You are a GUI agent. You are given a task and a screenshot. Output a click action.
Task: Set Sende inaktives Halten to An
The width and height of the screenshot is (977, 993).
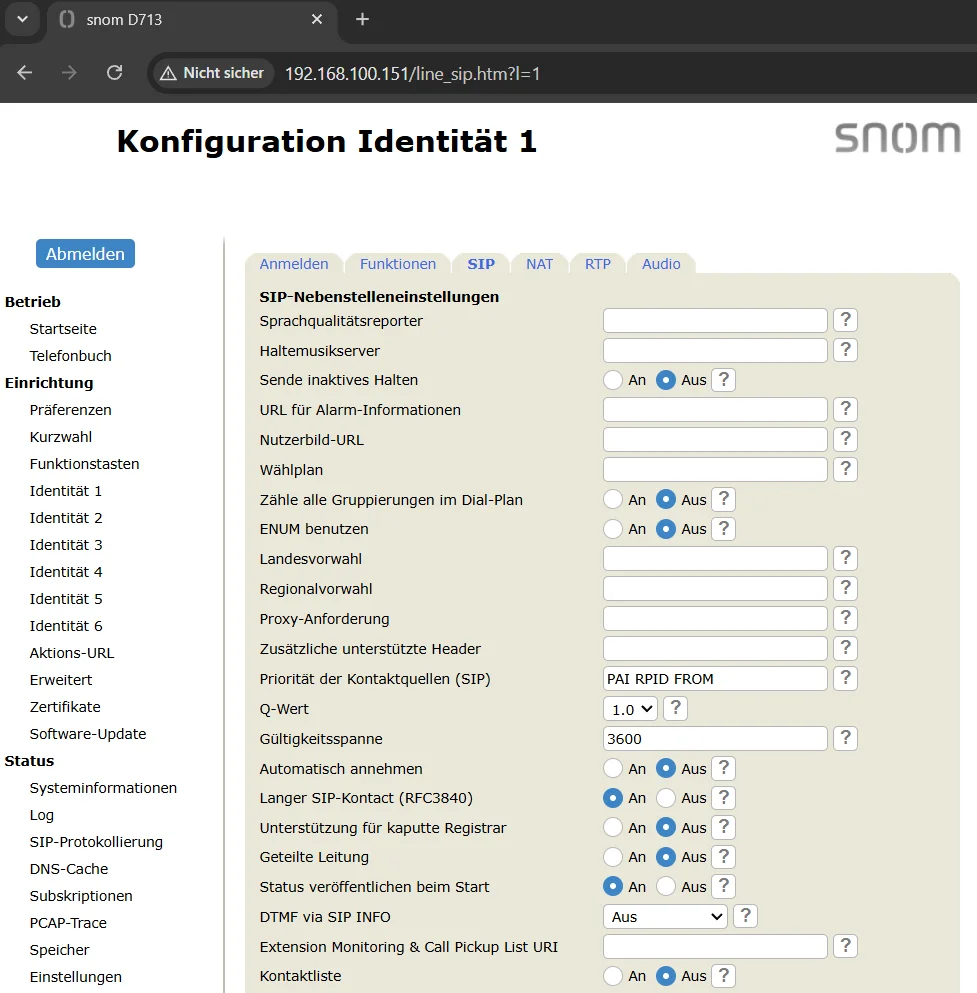pos(613,380)
